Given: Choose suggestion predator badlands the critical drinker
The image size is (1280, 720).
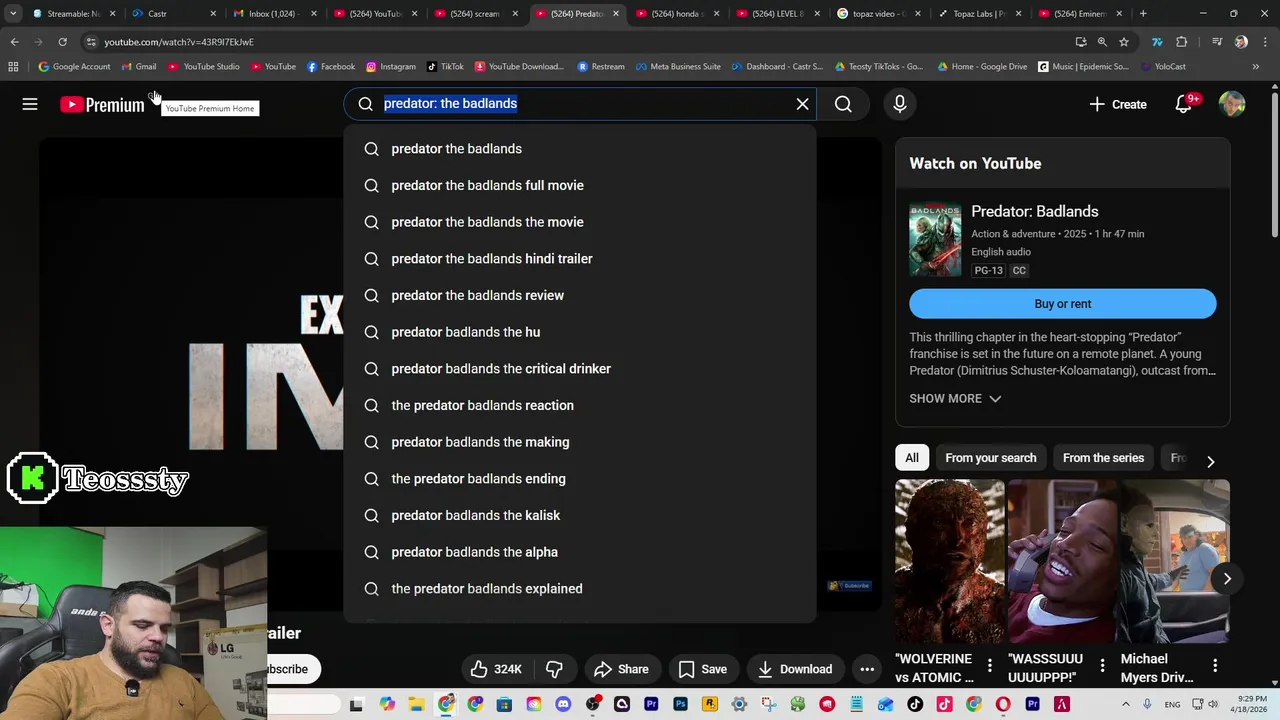Looking at the screenshot, I should tap(580, 369).
